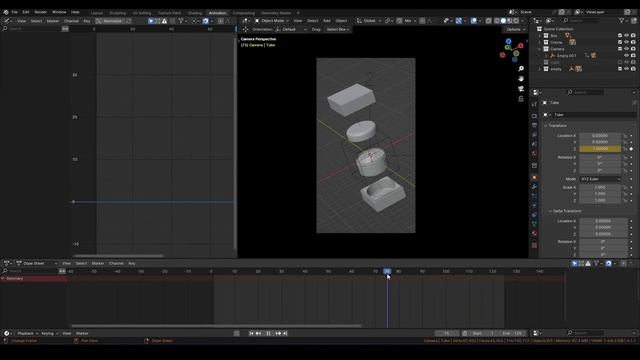Click the viewport zoom magnifier icon

521,69
